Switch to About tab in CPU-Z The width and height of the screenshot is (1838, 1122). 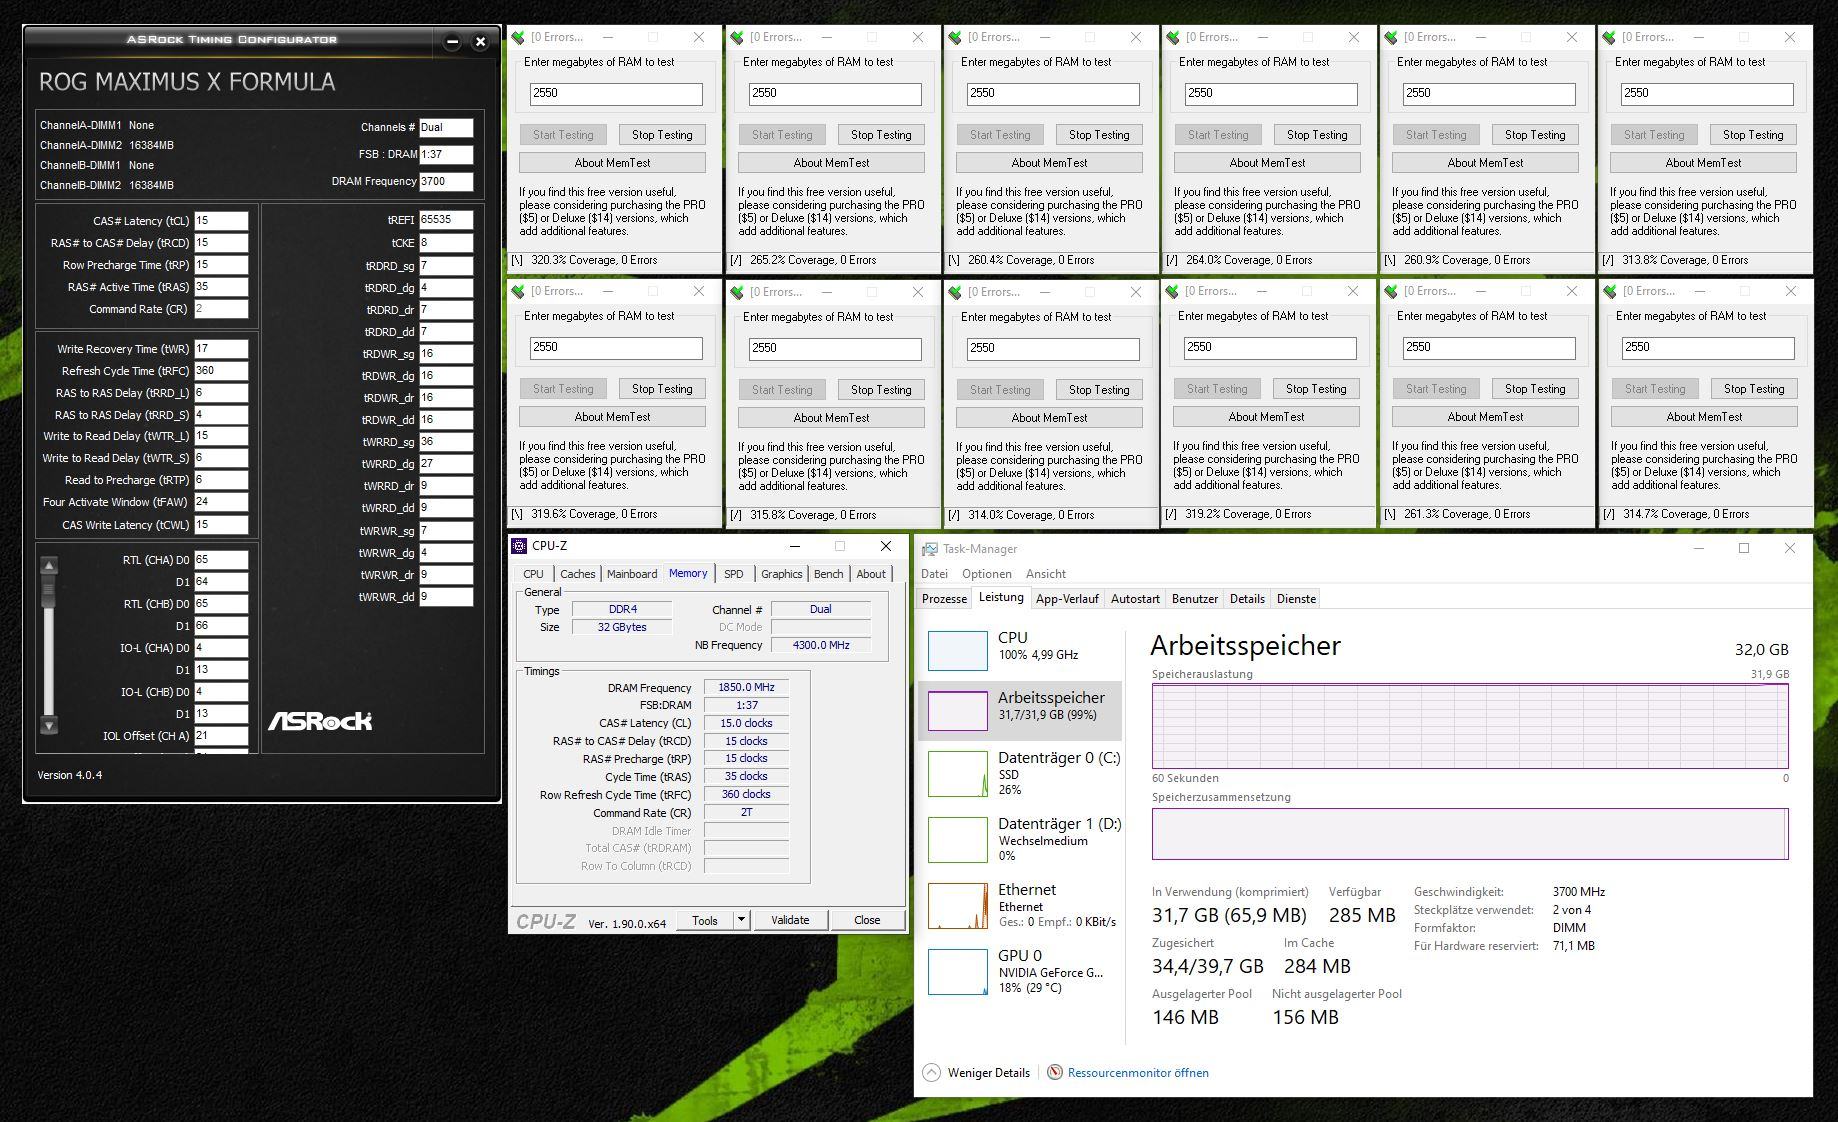[x=871, y=574]
